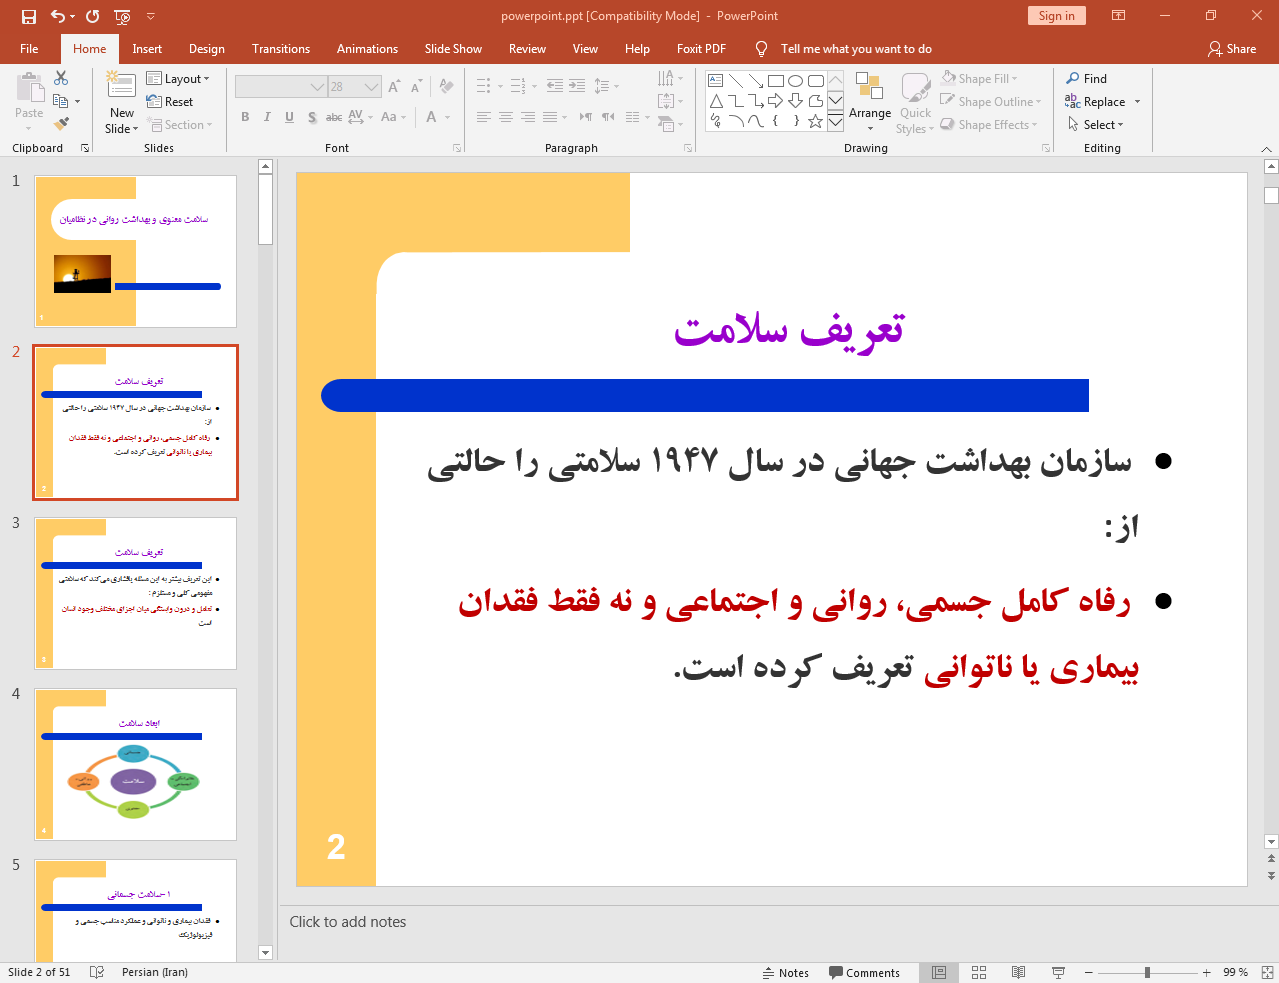This screenshot has width=1279, height=983.
Task: Toggle Normal view in status bar
Action: pos(939,972)
